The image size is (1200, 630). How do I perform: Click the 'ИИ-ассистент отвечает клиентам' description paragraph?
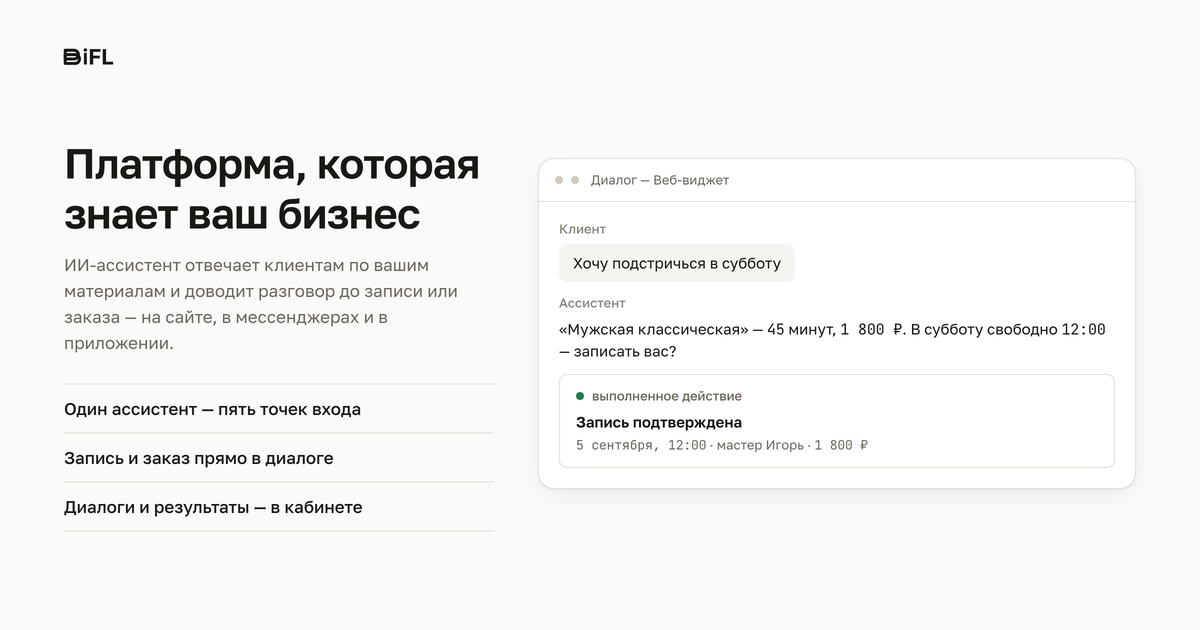262,304
